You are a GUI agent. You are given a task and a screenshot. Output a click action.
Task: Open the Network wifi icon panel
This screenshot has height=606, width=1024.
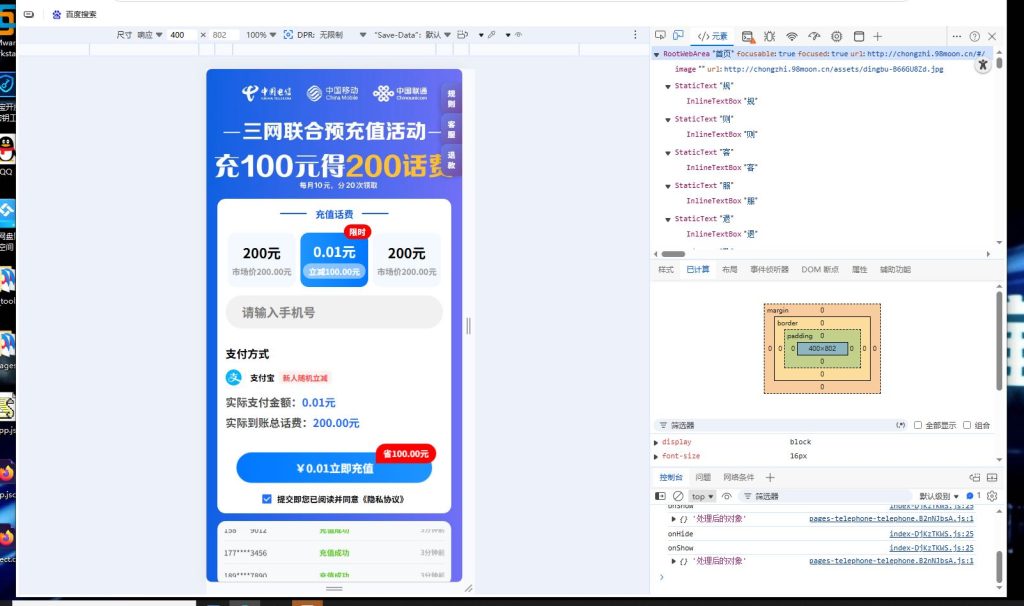click(792, 37)
